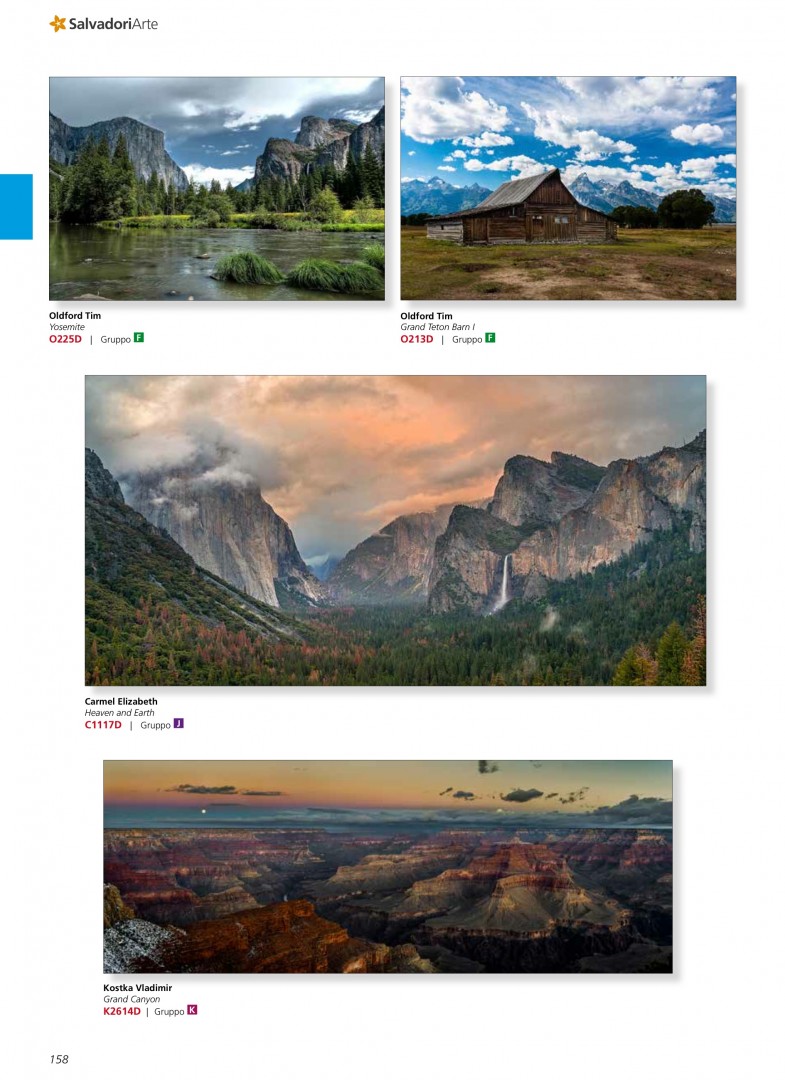Click the SalvadoriArte brand name text
Screen dimensions: 785x1080
114,24
